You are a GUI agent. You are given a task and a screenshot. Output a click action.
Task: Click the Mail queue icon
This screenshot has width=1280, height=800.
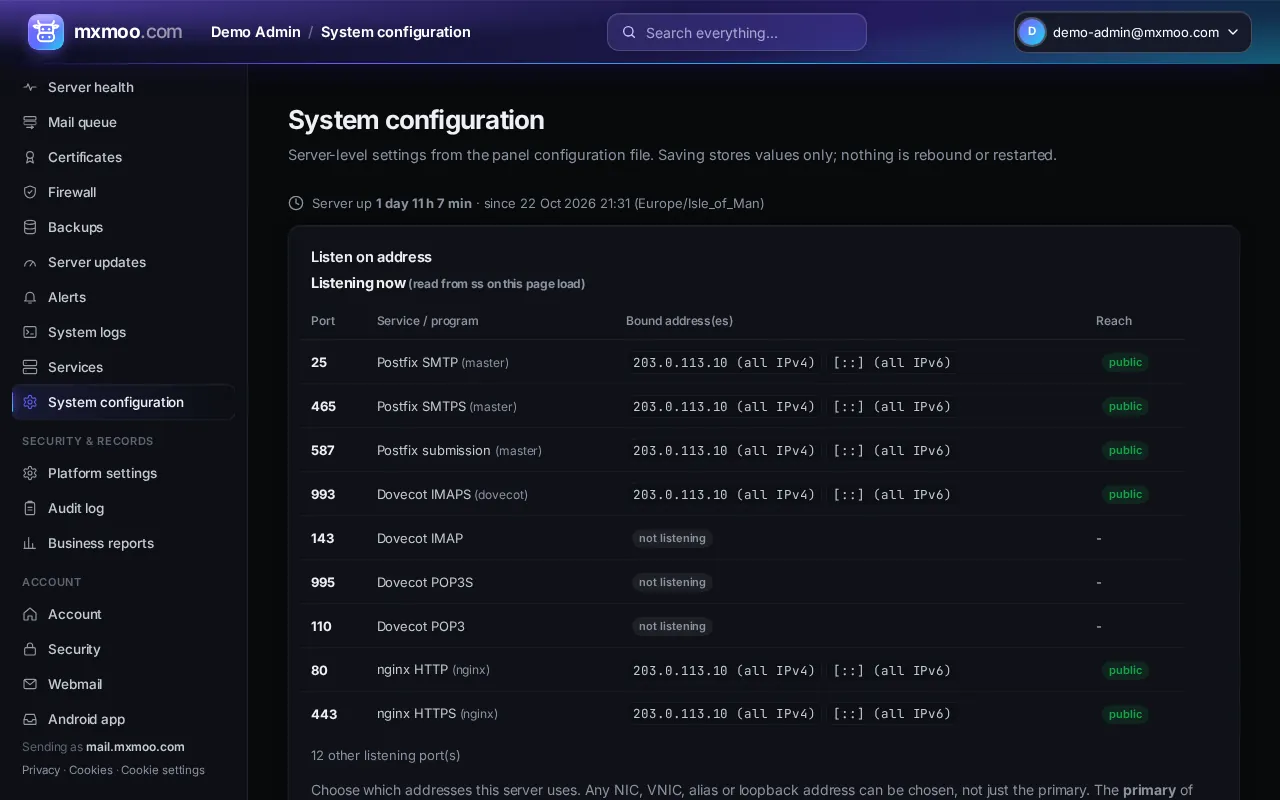pos(30,122)
